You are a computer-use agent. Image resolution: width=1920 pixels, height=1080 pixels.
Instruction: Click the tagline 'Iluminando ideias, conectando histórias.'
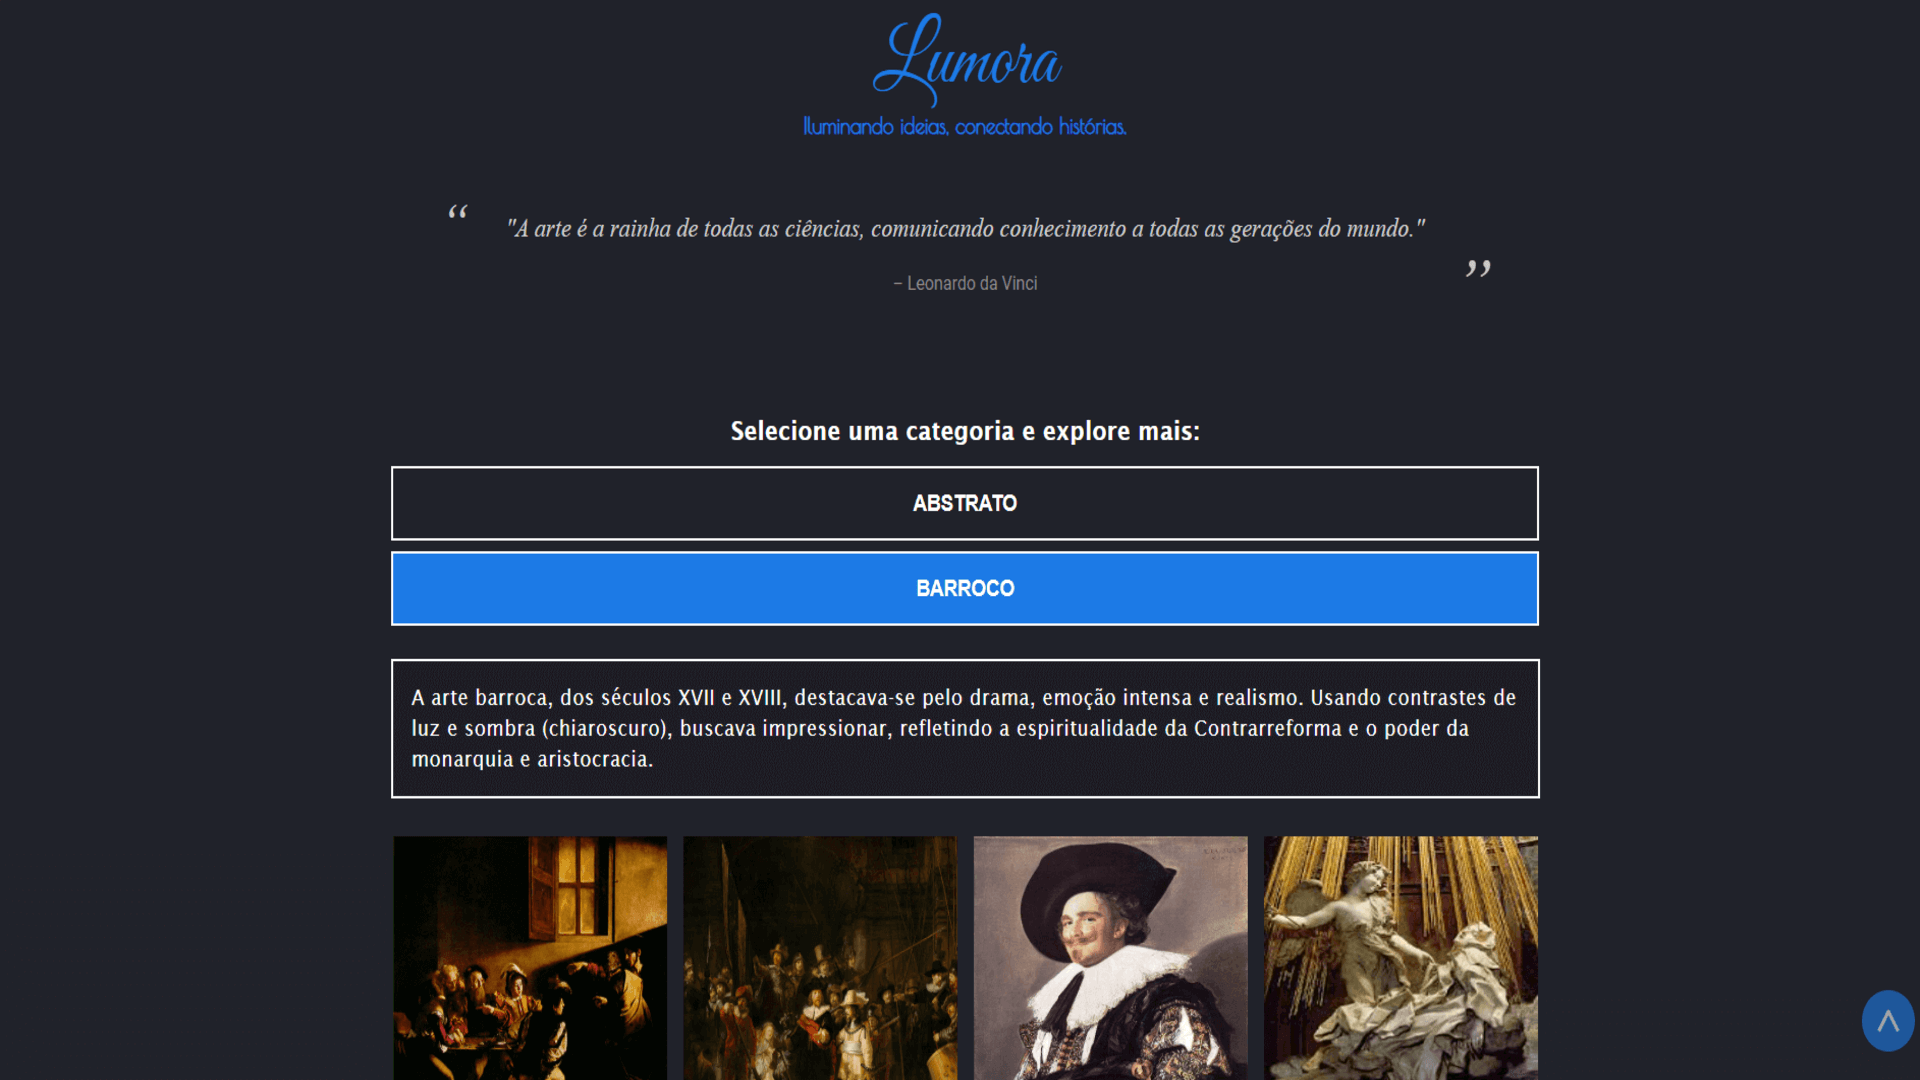(x=965, y=127)
